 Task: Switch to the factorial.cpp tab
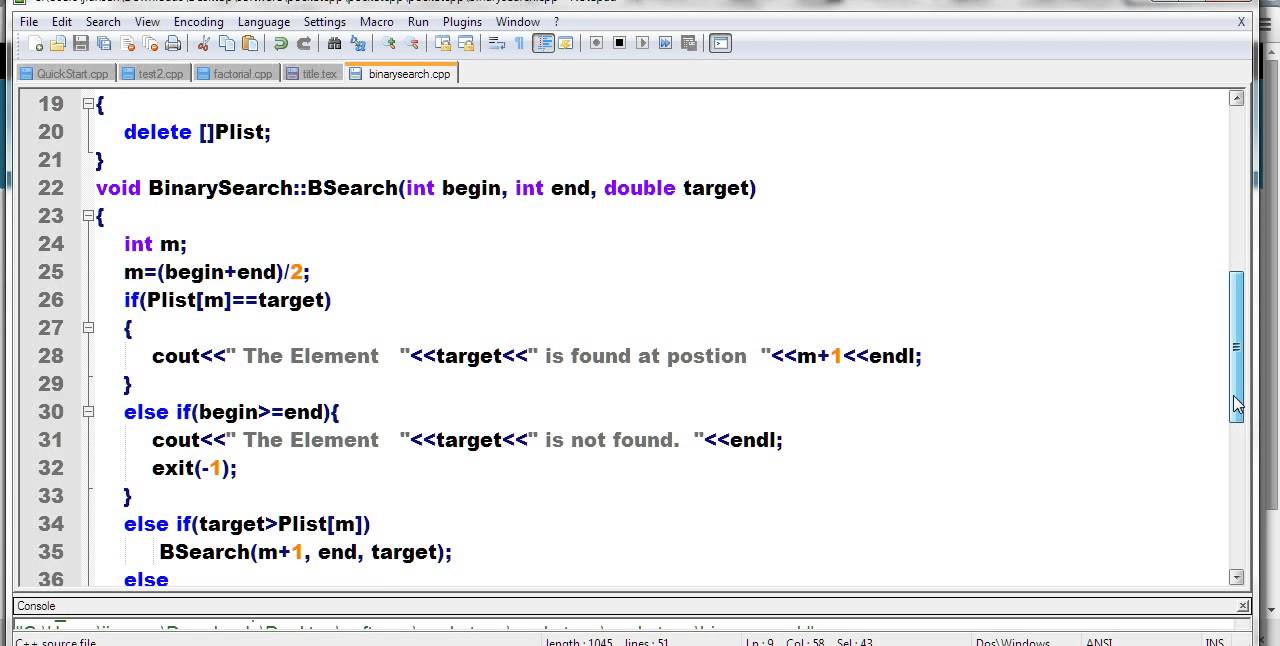click(235, 73)
